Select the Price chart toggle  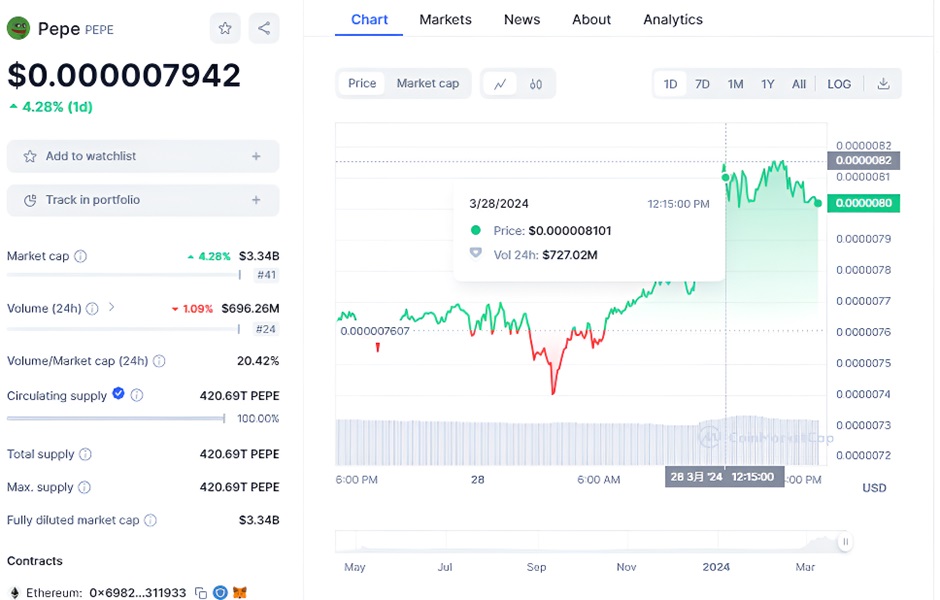tap(362, 84)
